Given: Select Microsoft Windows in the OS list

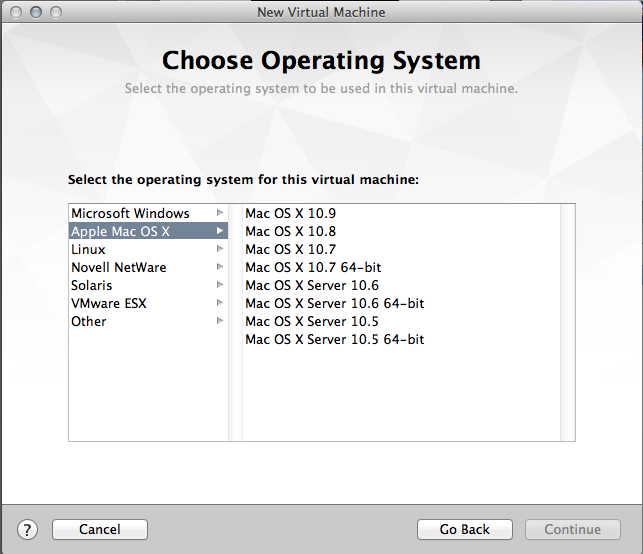Looking at the screenshot, I should coord(148,213).
